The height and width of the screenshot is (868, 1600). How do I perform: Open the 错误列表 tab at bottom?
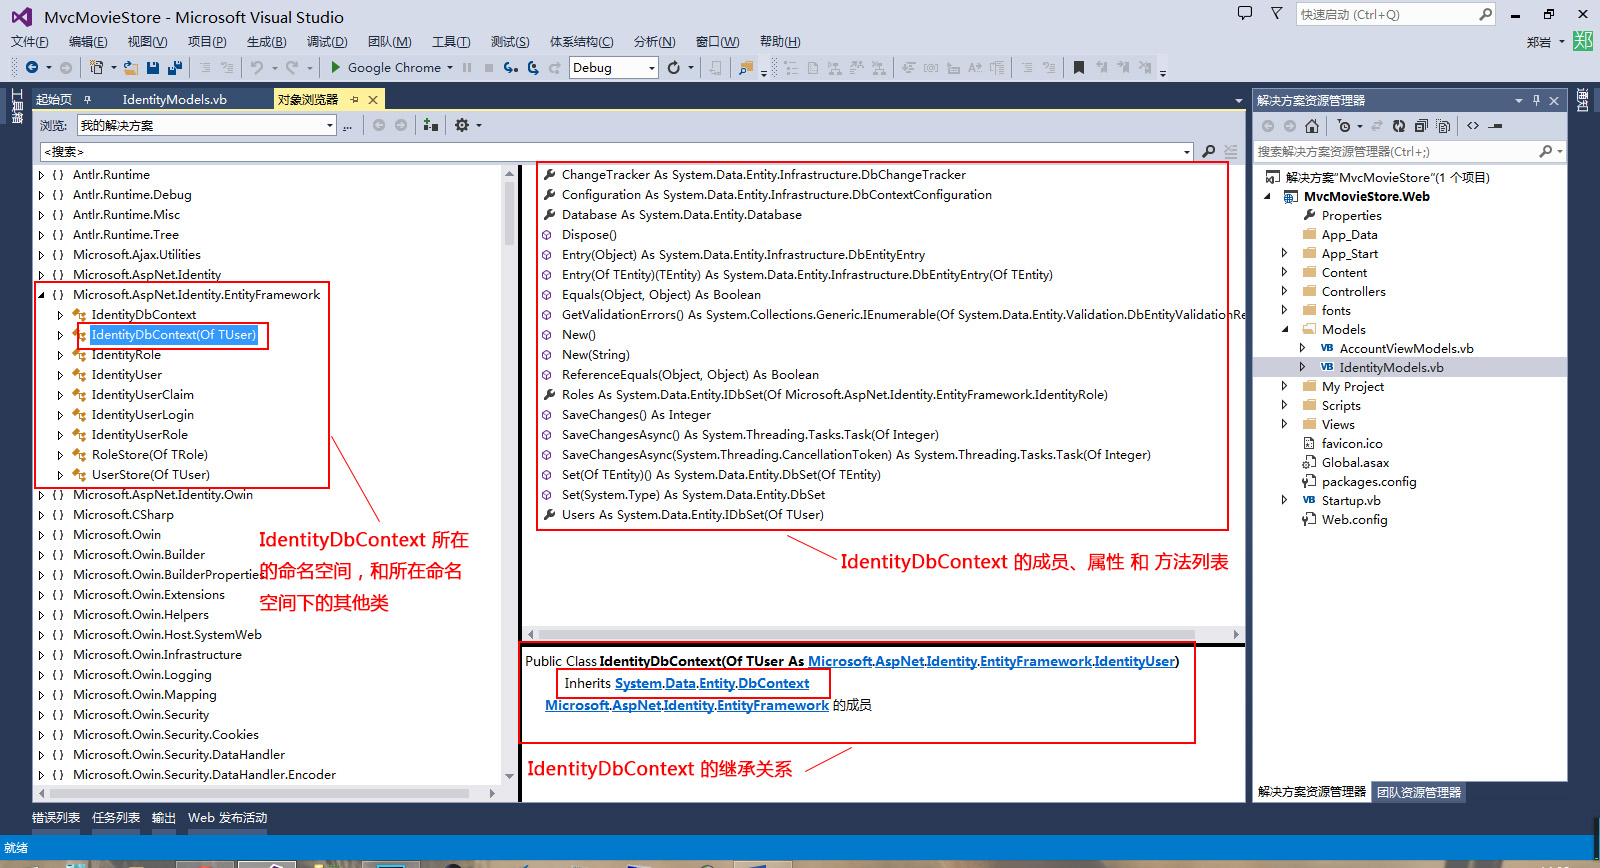pyautogui.click(x=56, y=818)
